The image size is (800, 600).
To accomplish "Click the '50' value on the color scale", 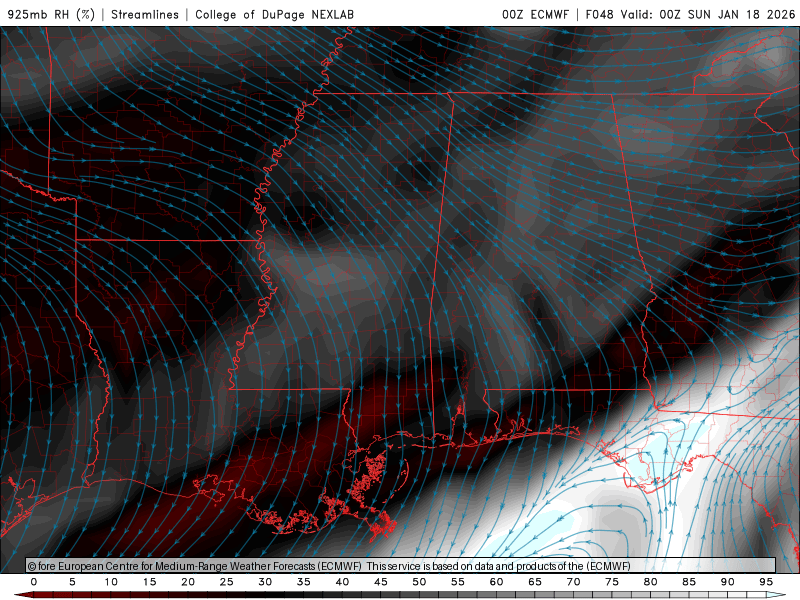I will (x=419, y=582).
